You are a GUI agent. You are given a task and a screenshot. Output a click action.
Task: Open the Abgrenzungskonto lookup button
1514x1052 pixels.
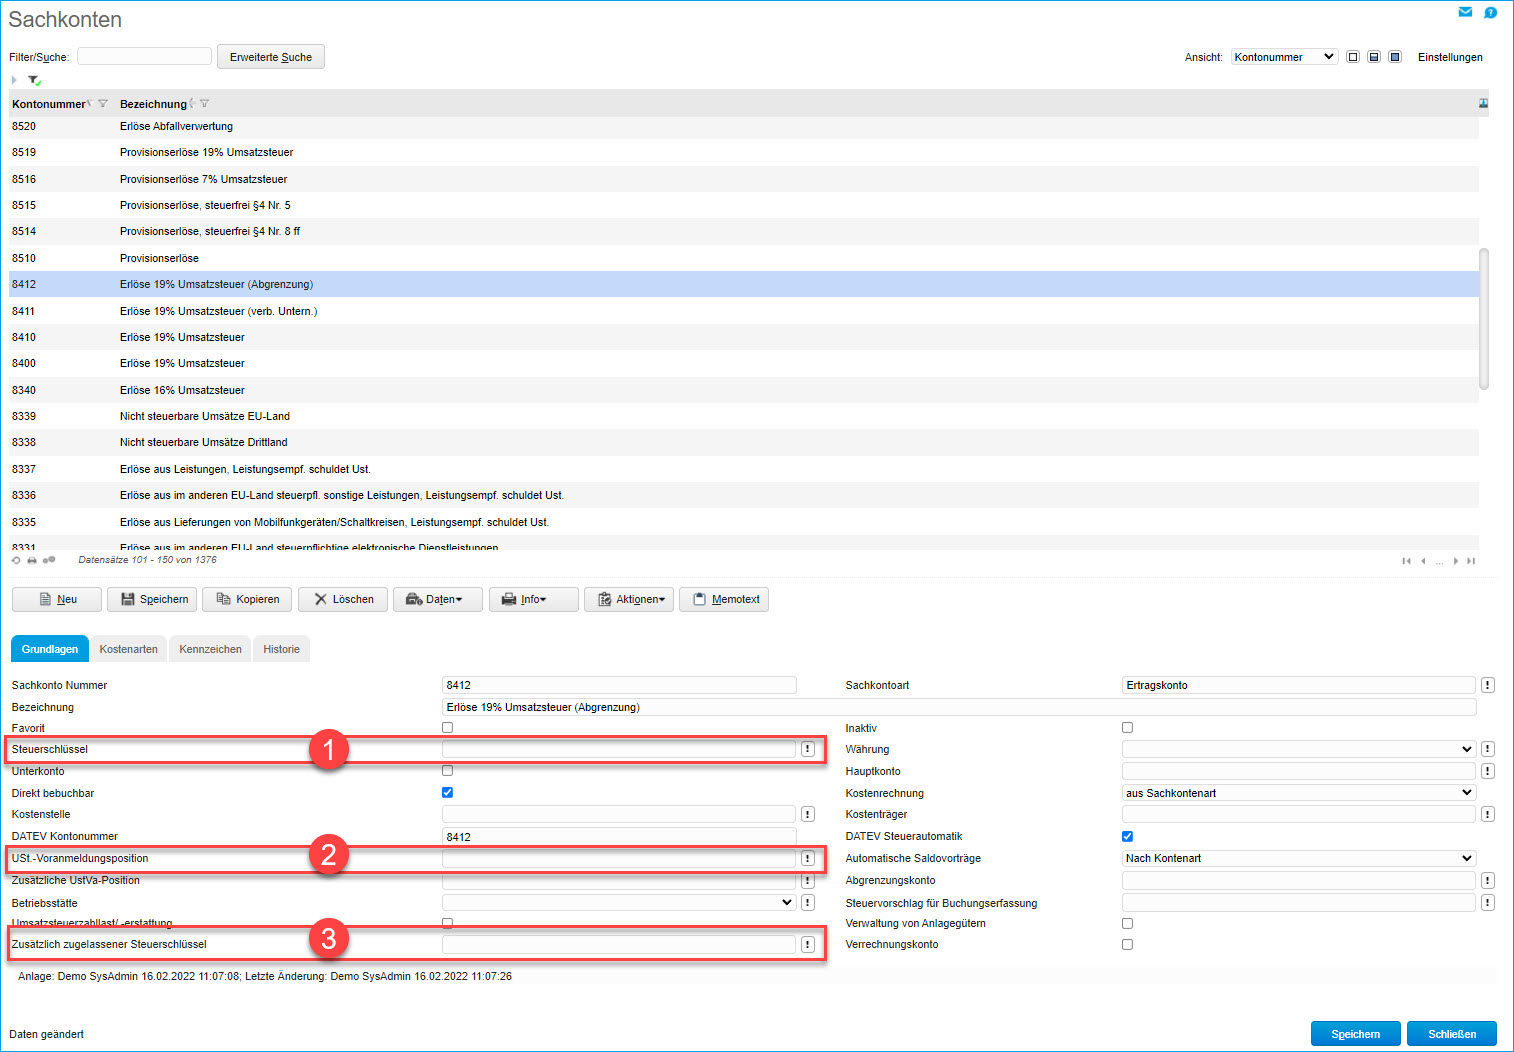pos(1488,880)
